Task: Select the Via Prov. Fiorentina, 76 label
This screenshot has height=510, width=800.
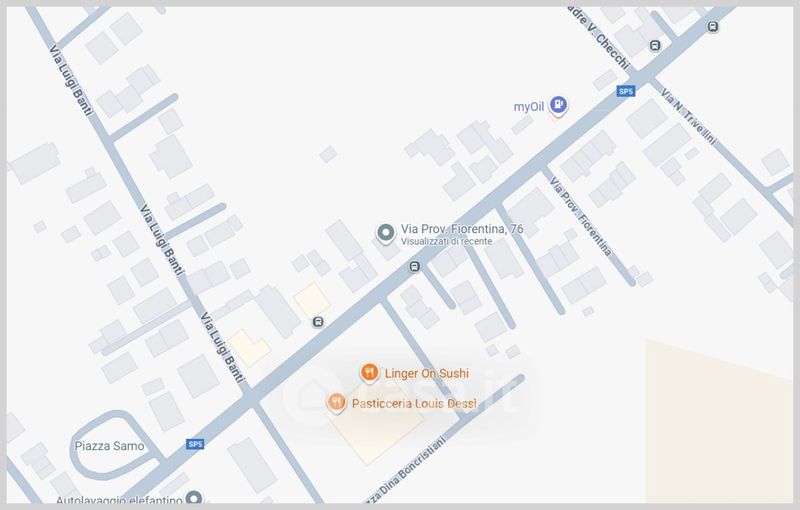Action: coord(462,229)
